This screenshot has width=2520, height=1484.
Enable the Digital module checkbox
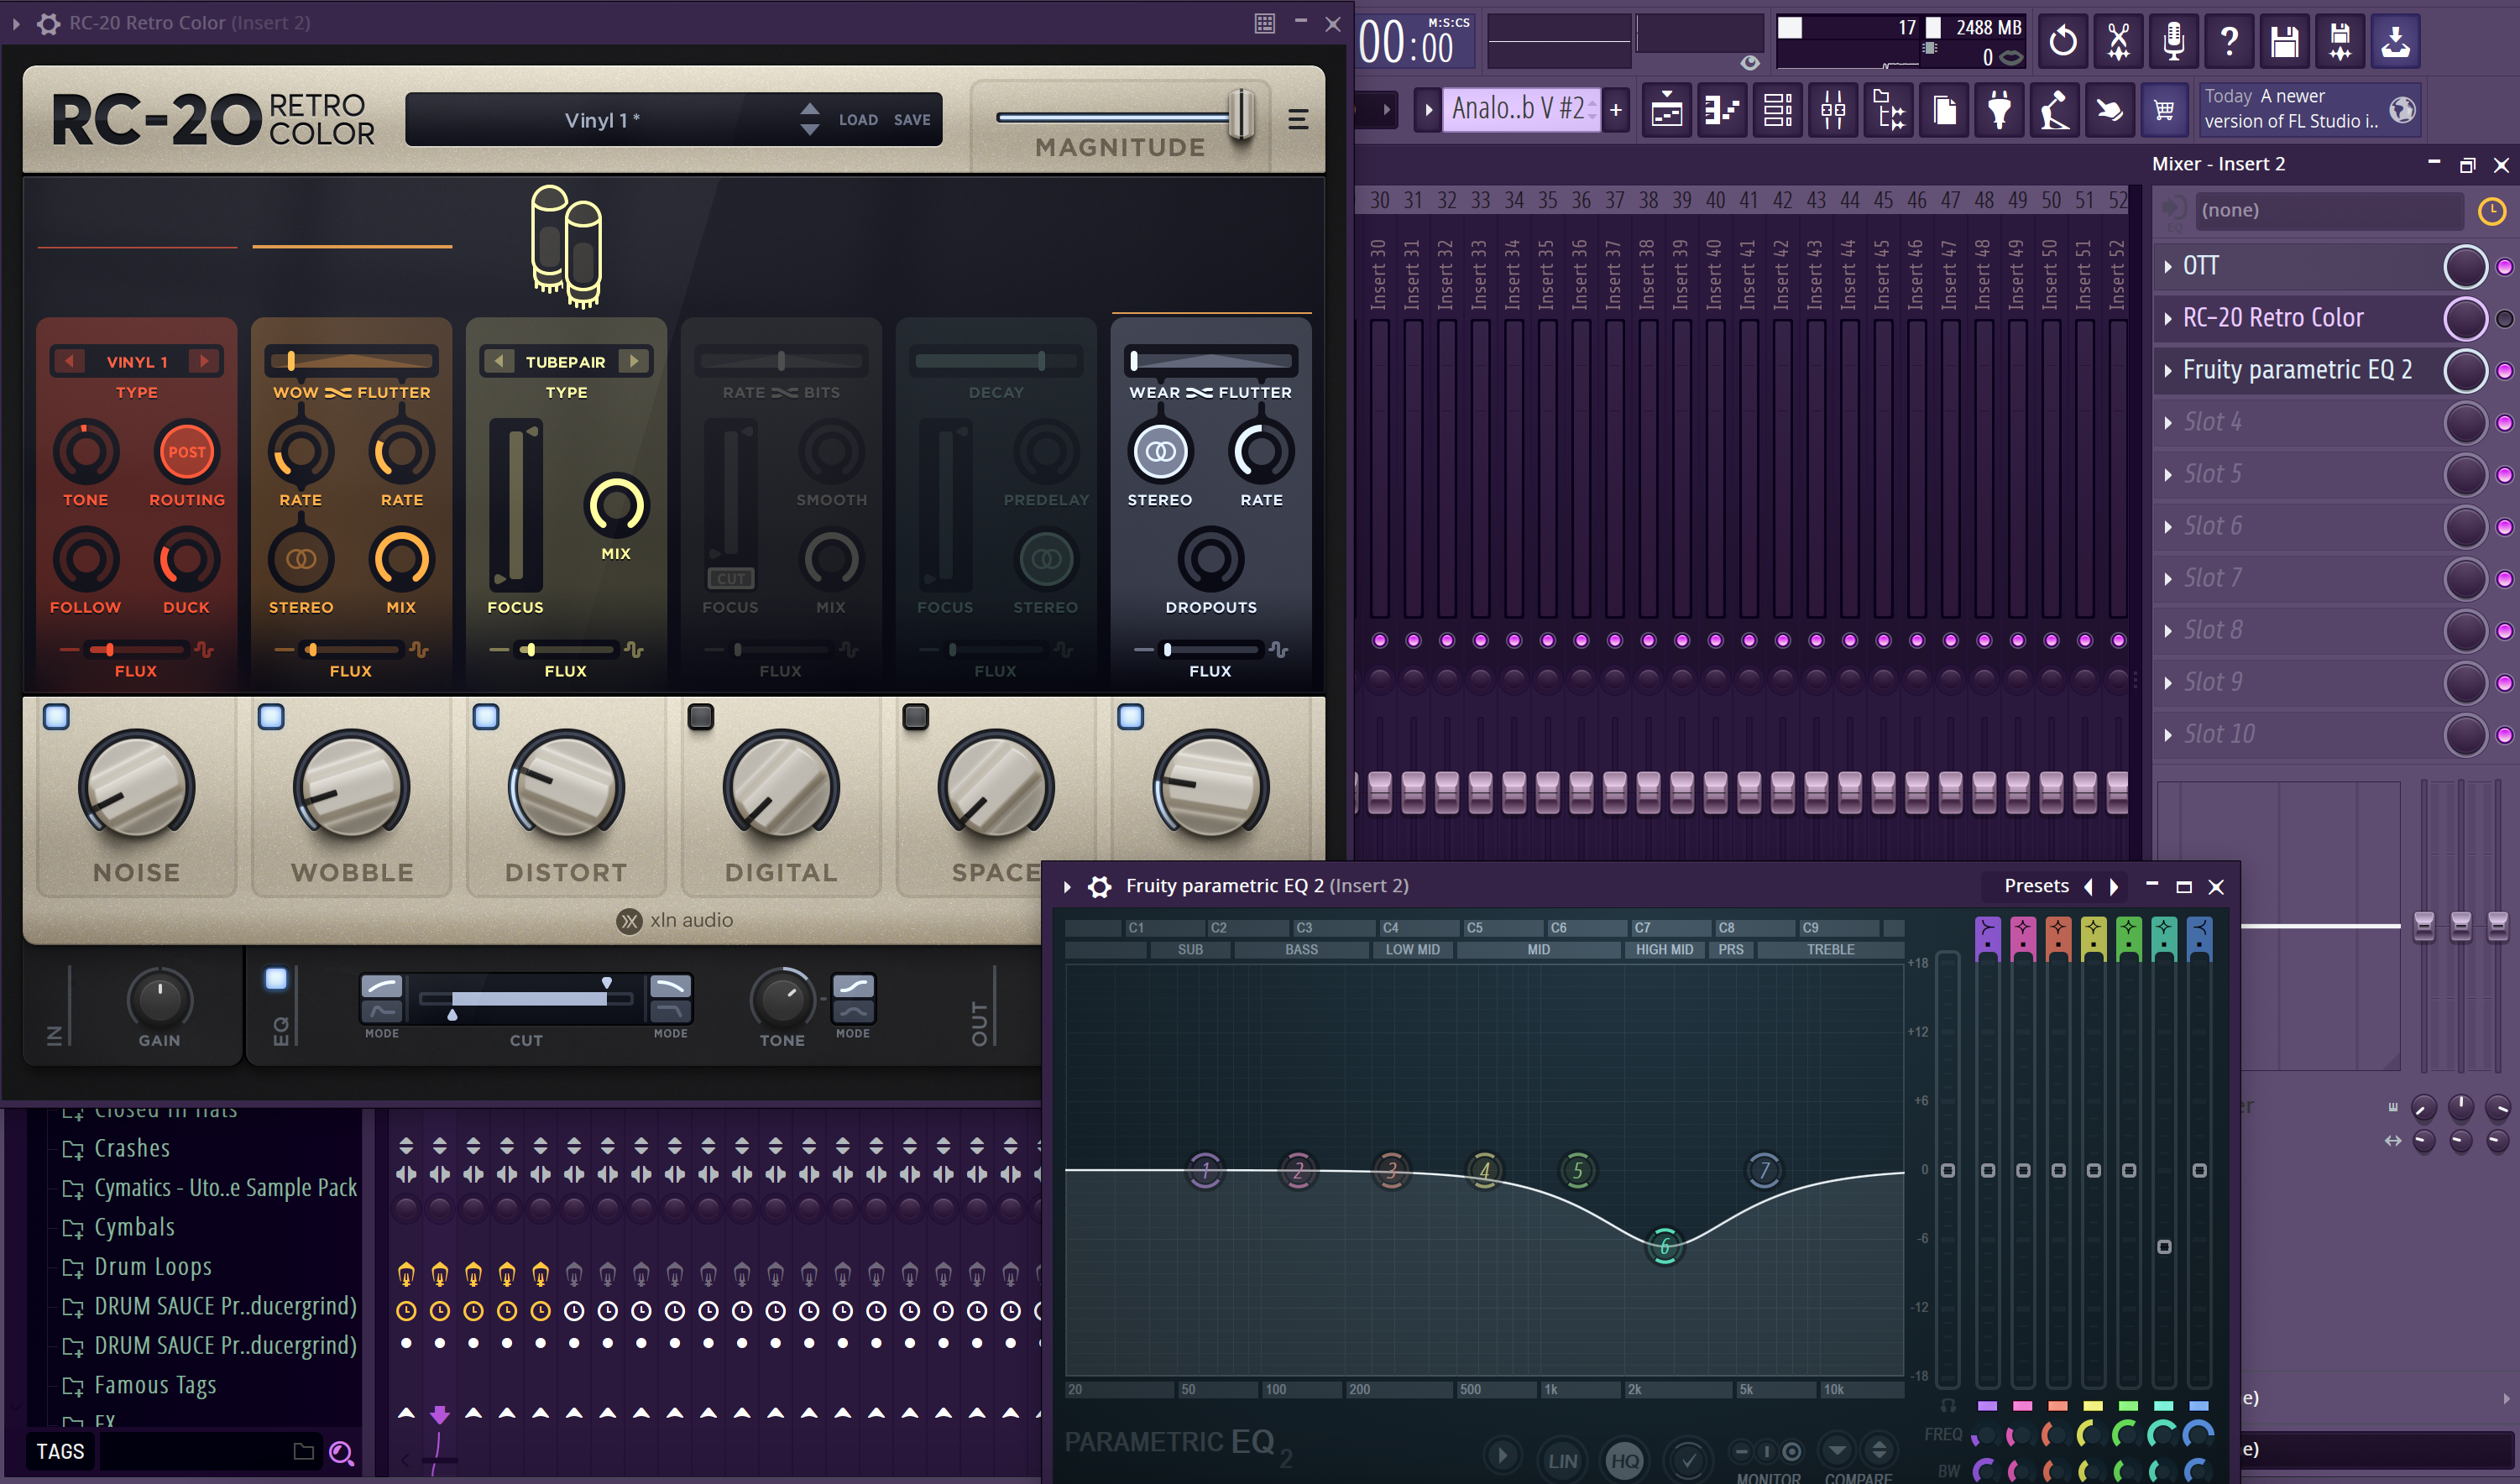click(701, 716)
